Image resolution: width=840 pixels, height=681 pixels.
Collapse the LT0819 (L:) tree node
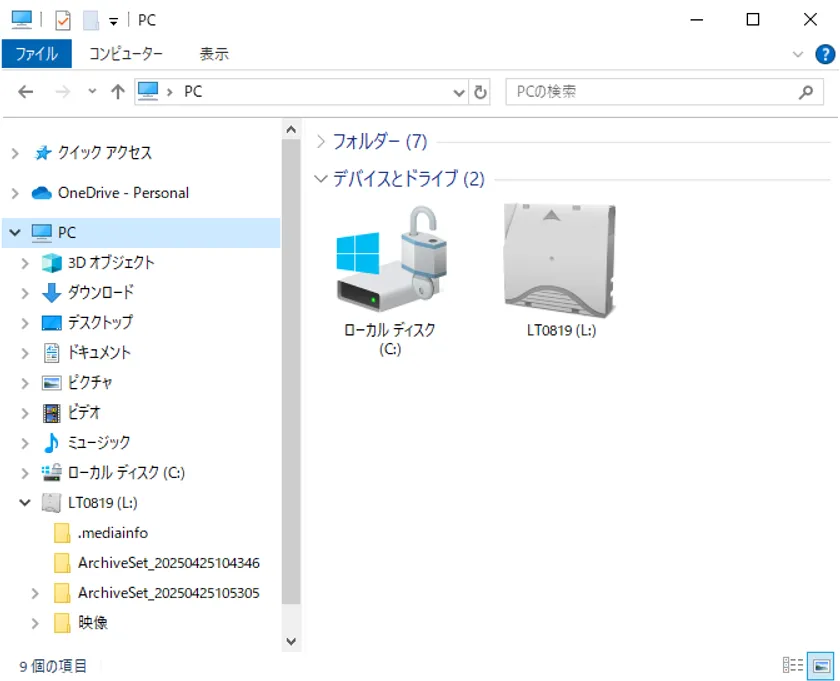coord(25,503)
